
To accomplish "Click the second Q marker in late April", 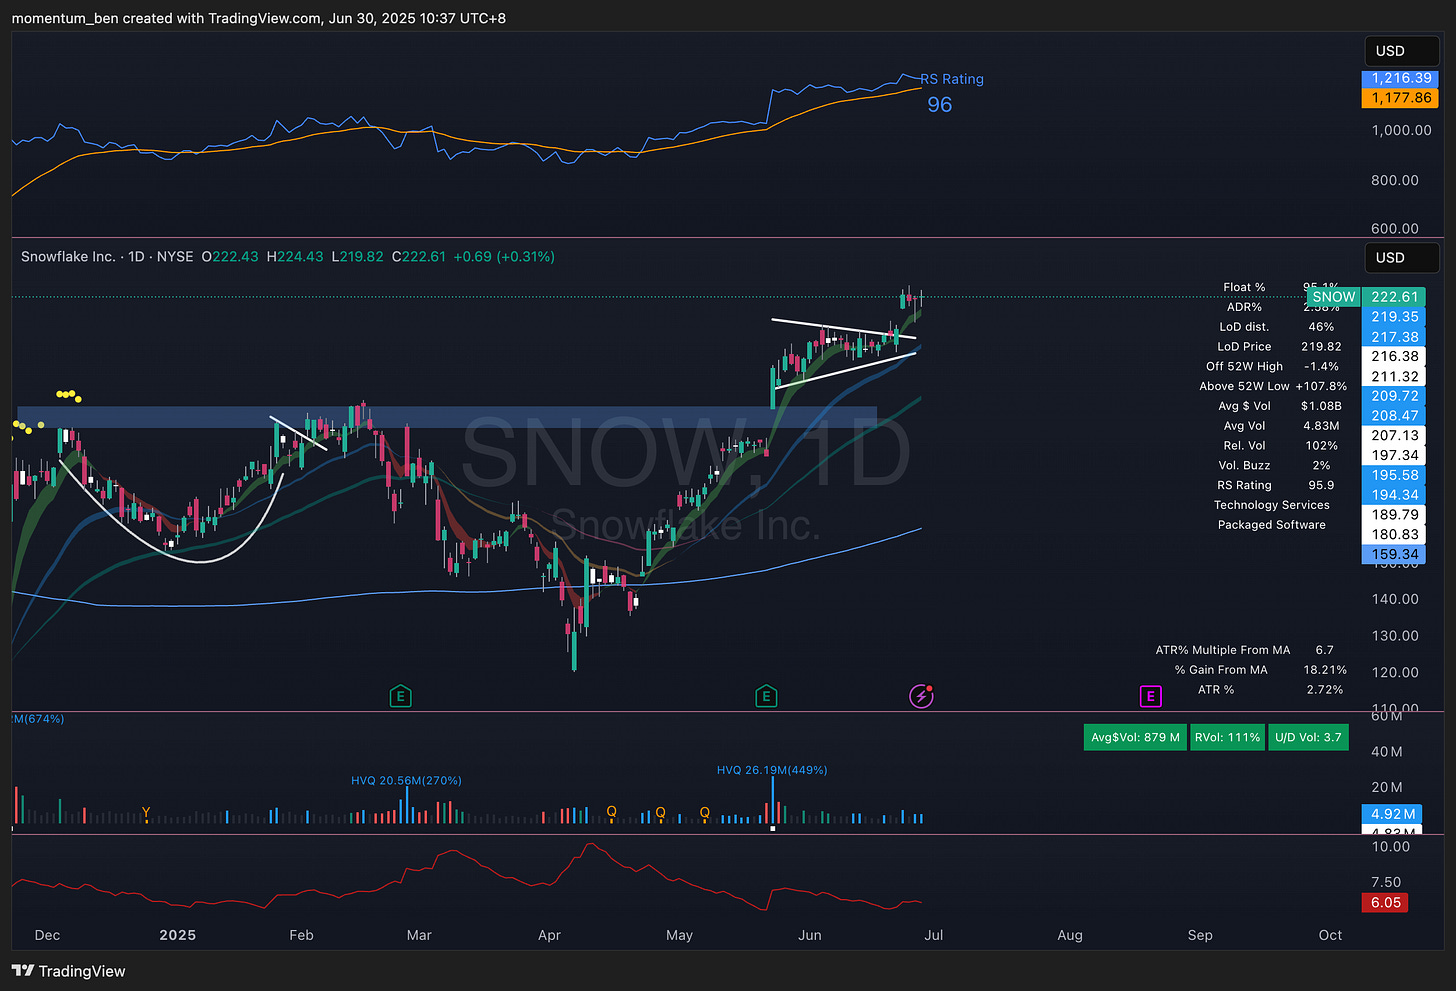I will point(660,812).
